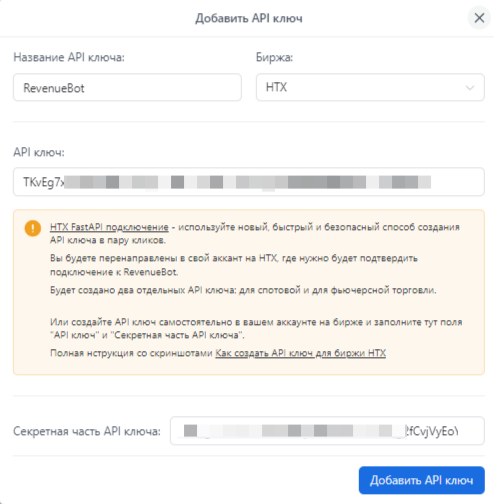The height and width of the screenshot is (504, 494).
Task: Click the Секретная часть API ключа label
Action: (x=87, y=431)
